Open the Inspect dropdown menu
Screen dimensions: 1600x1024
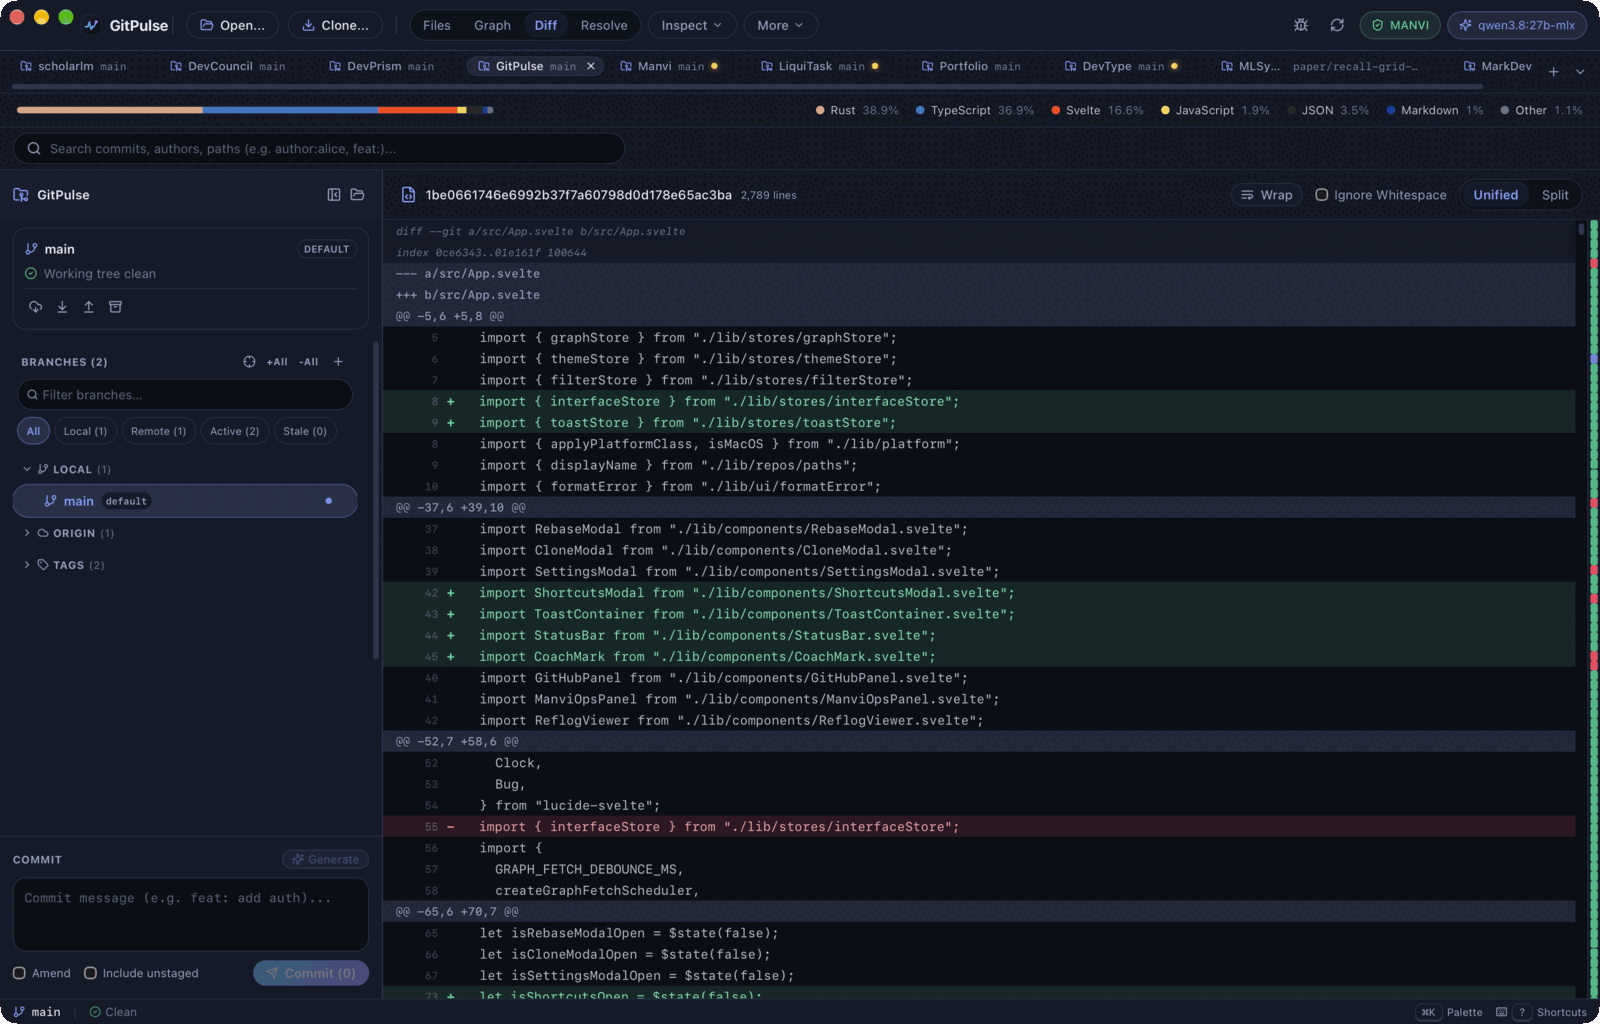(692, 25)
